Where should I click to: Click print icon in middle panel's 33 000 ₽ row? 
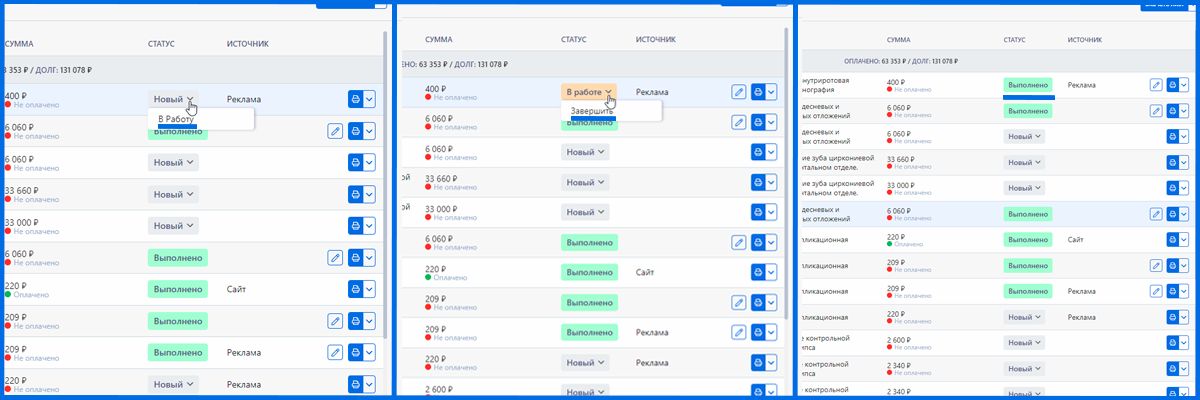[758, 212]
